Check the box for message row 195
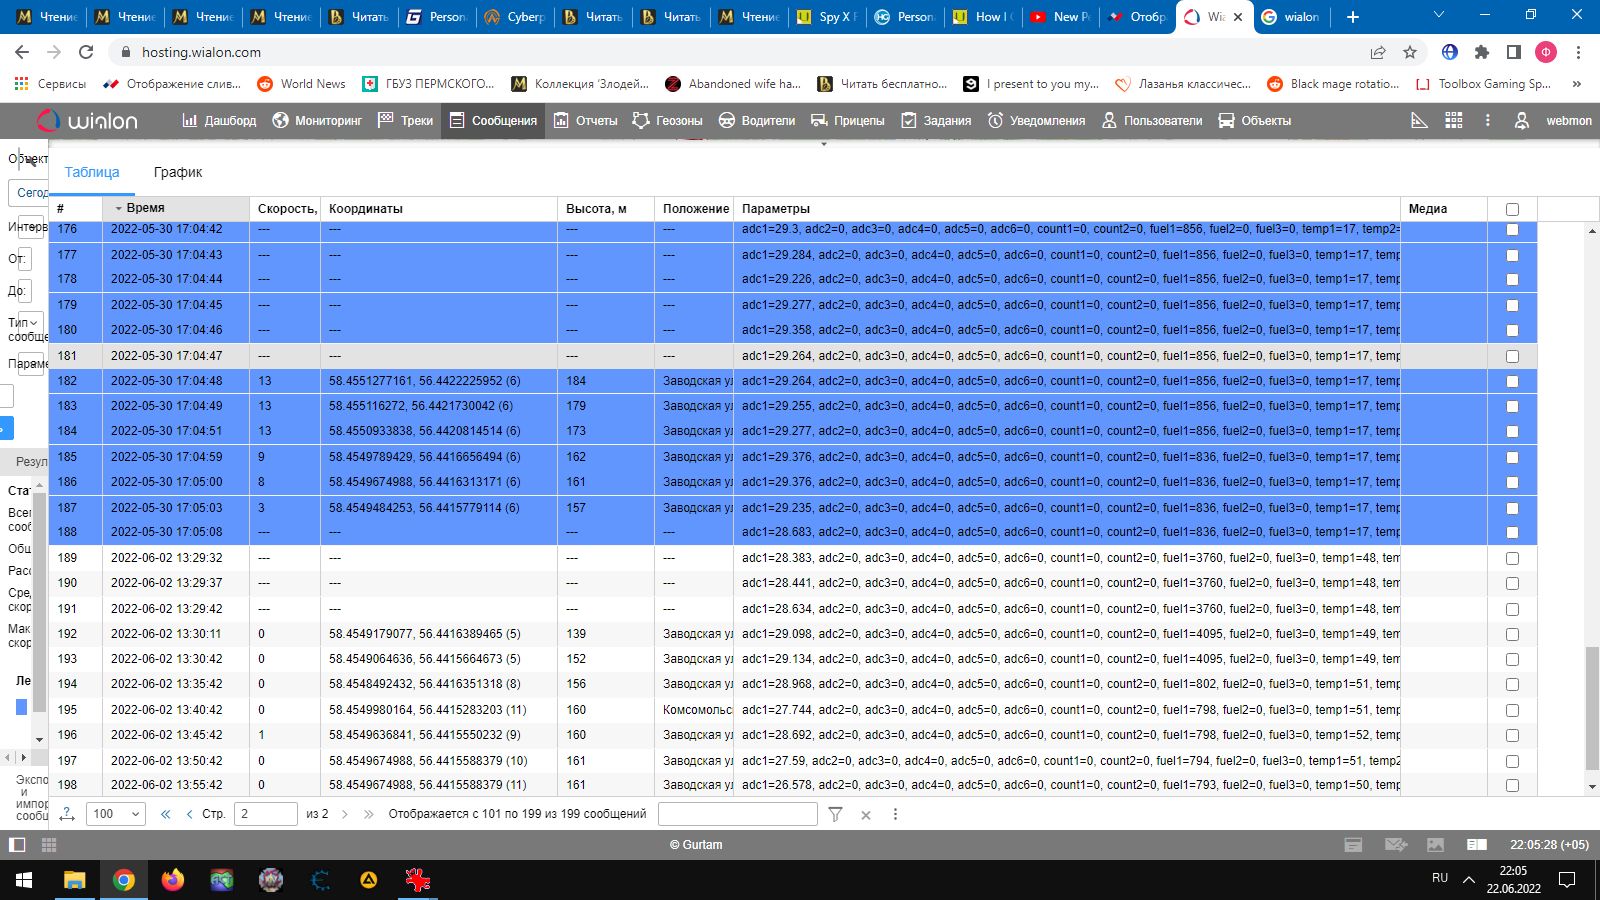1600x900 pixels. [x=1512, y=710]
